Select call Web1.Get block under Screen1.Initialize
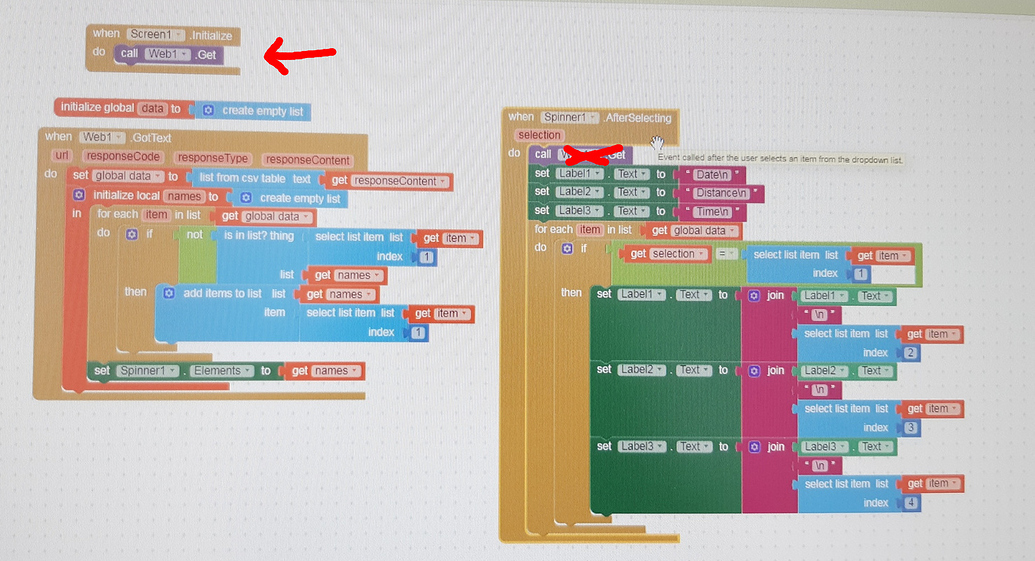1035x561 pixels. pos(130,54)
